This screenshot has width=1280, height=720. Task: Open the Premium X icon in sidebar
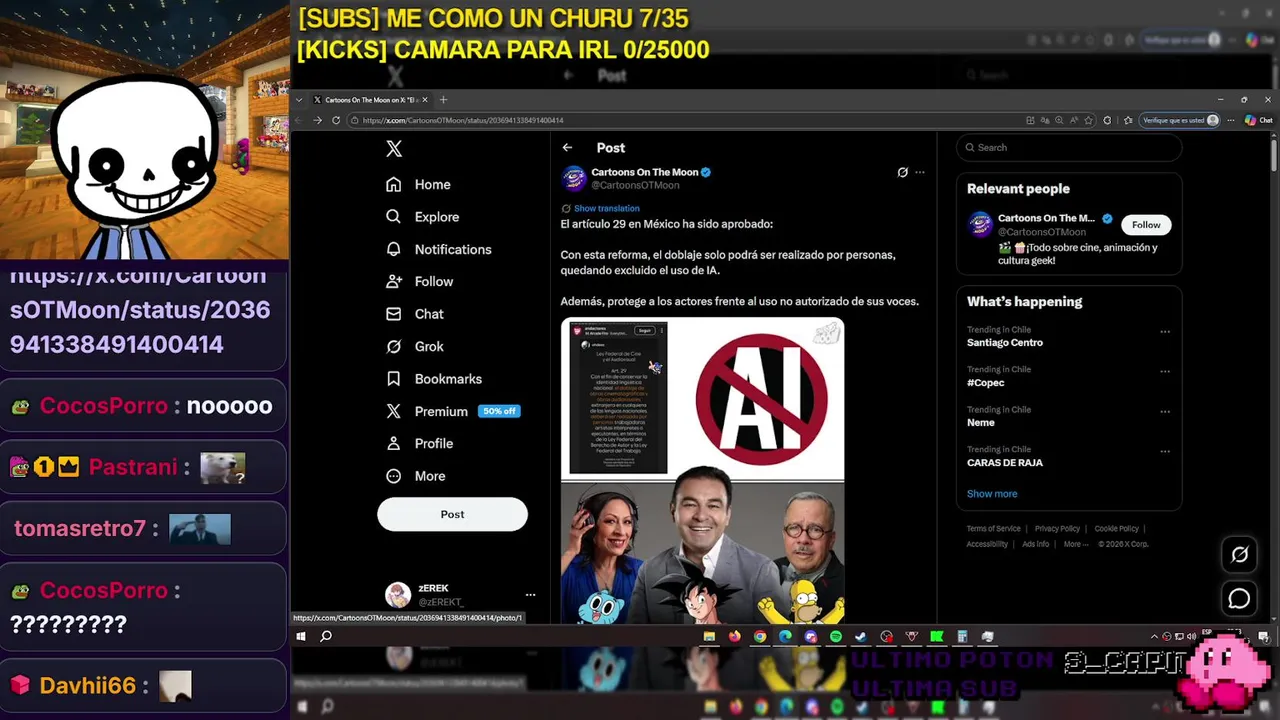click(x=394, y=411)
